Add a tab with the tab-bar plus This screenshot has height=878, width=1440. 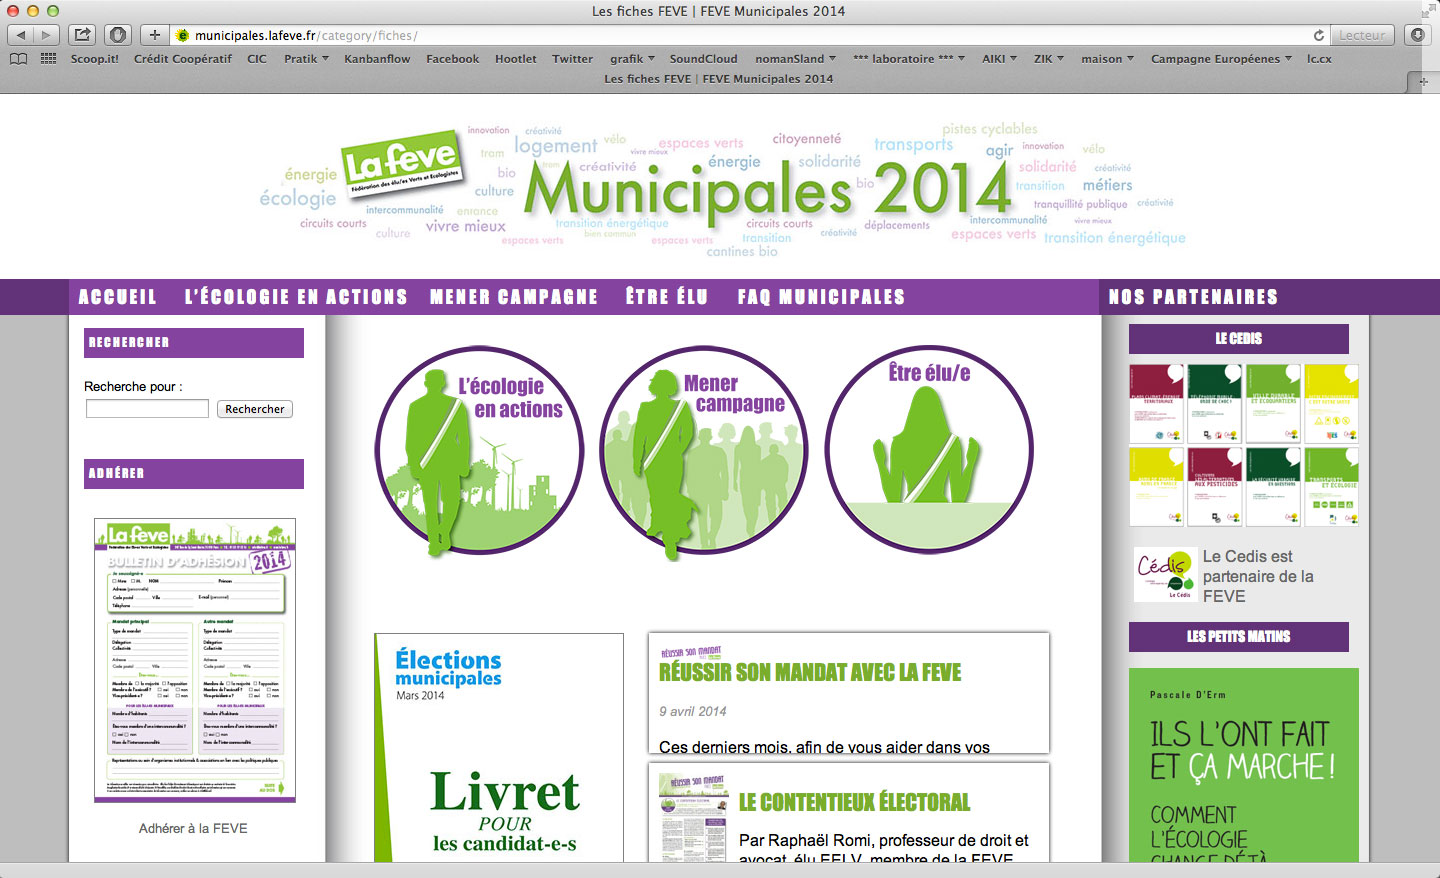coord(1422,82)
